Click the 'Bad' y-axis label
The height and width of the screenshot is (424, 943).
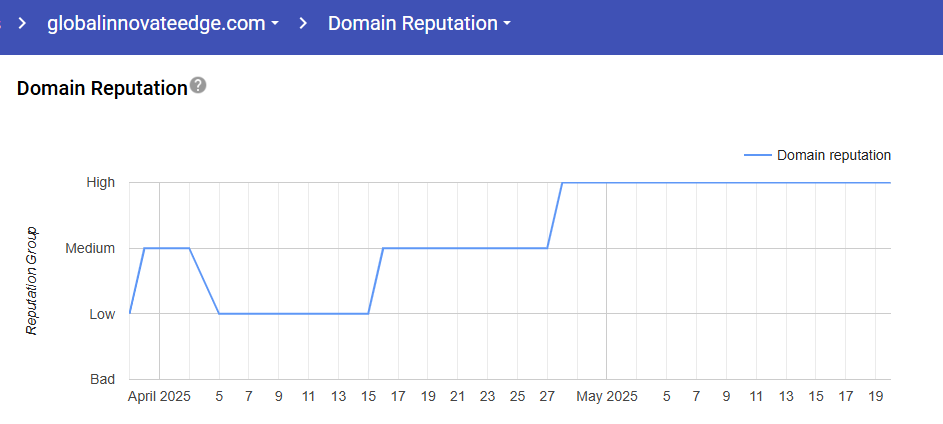point(102,379)
